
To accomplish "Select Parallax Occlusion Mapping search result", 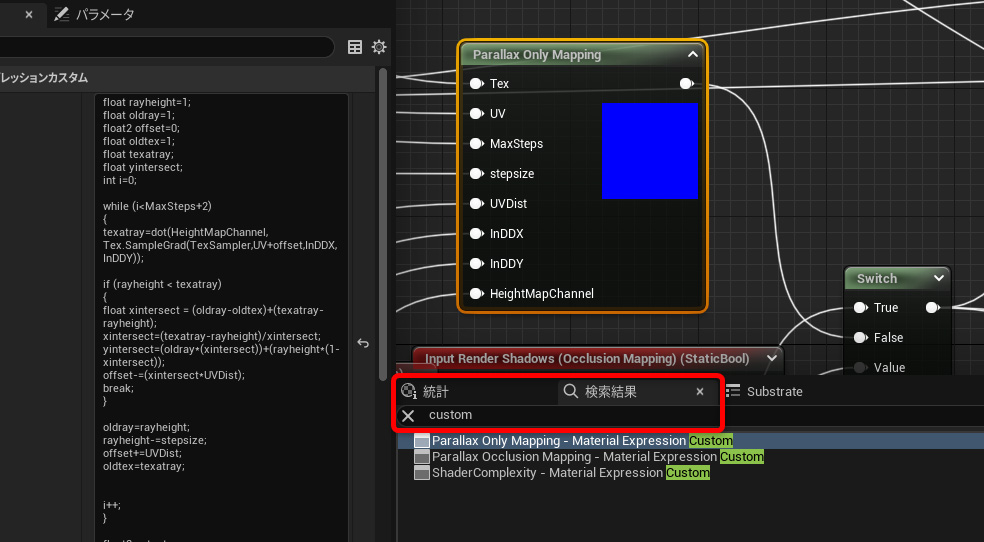I will pos(597,457).
